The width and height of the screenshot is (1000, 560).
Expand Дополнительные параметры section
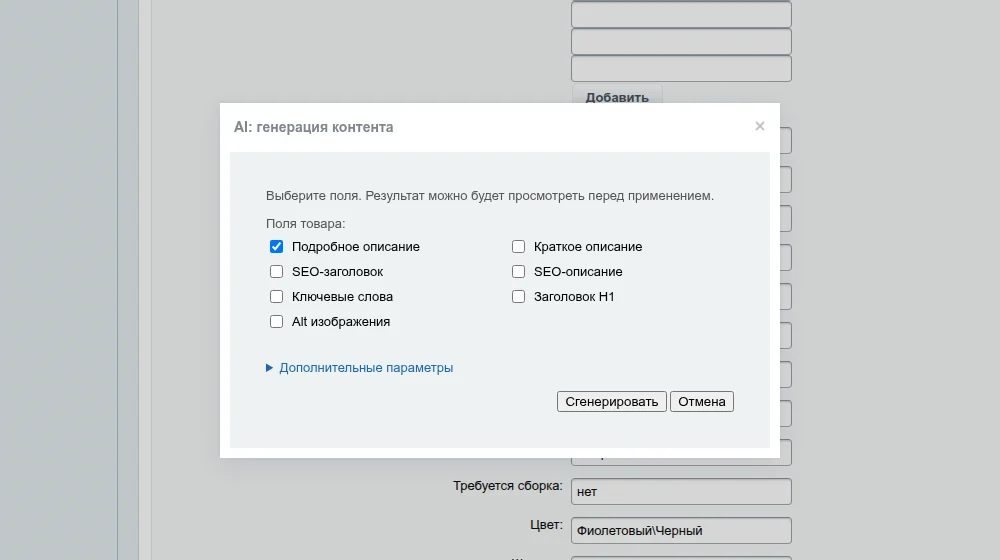coord(360,368)
